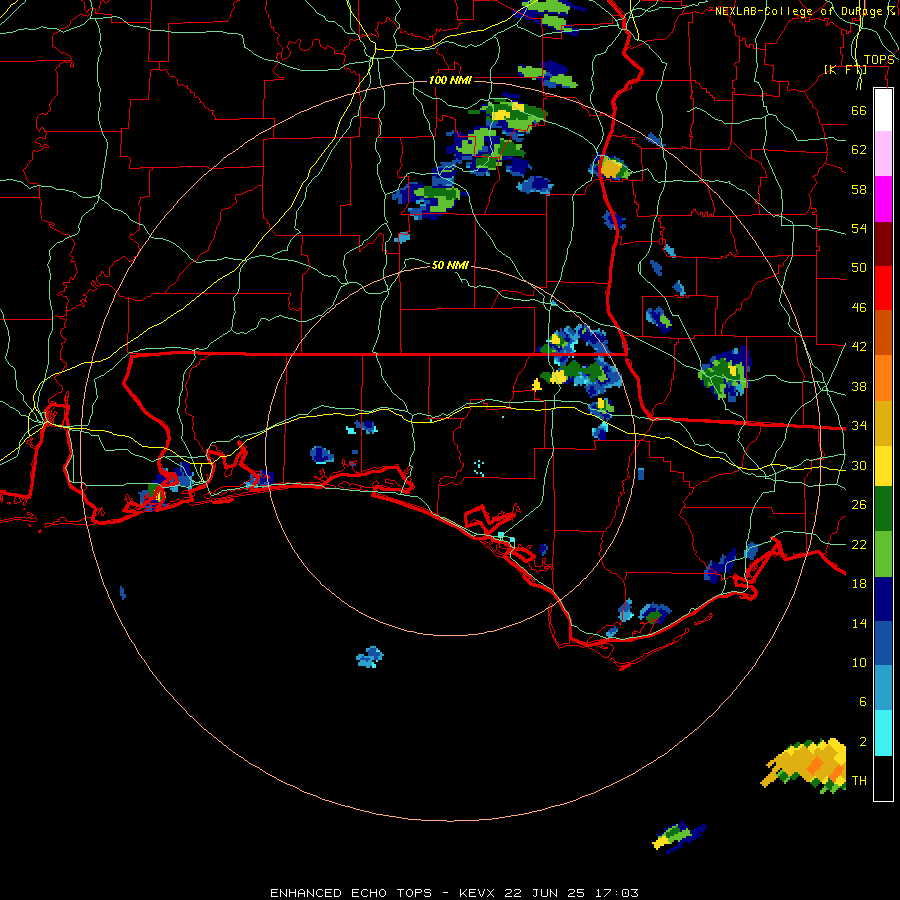The height and width of the screenshot is (900, 900).
Task: Click the "22" scale label
Action: click(859, 544)
